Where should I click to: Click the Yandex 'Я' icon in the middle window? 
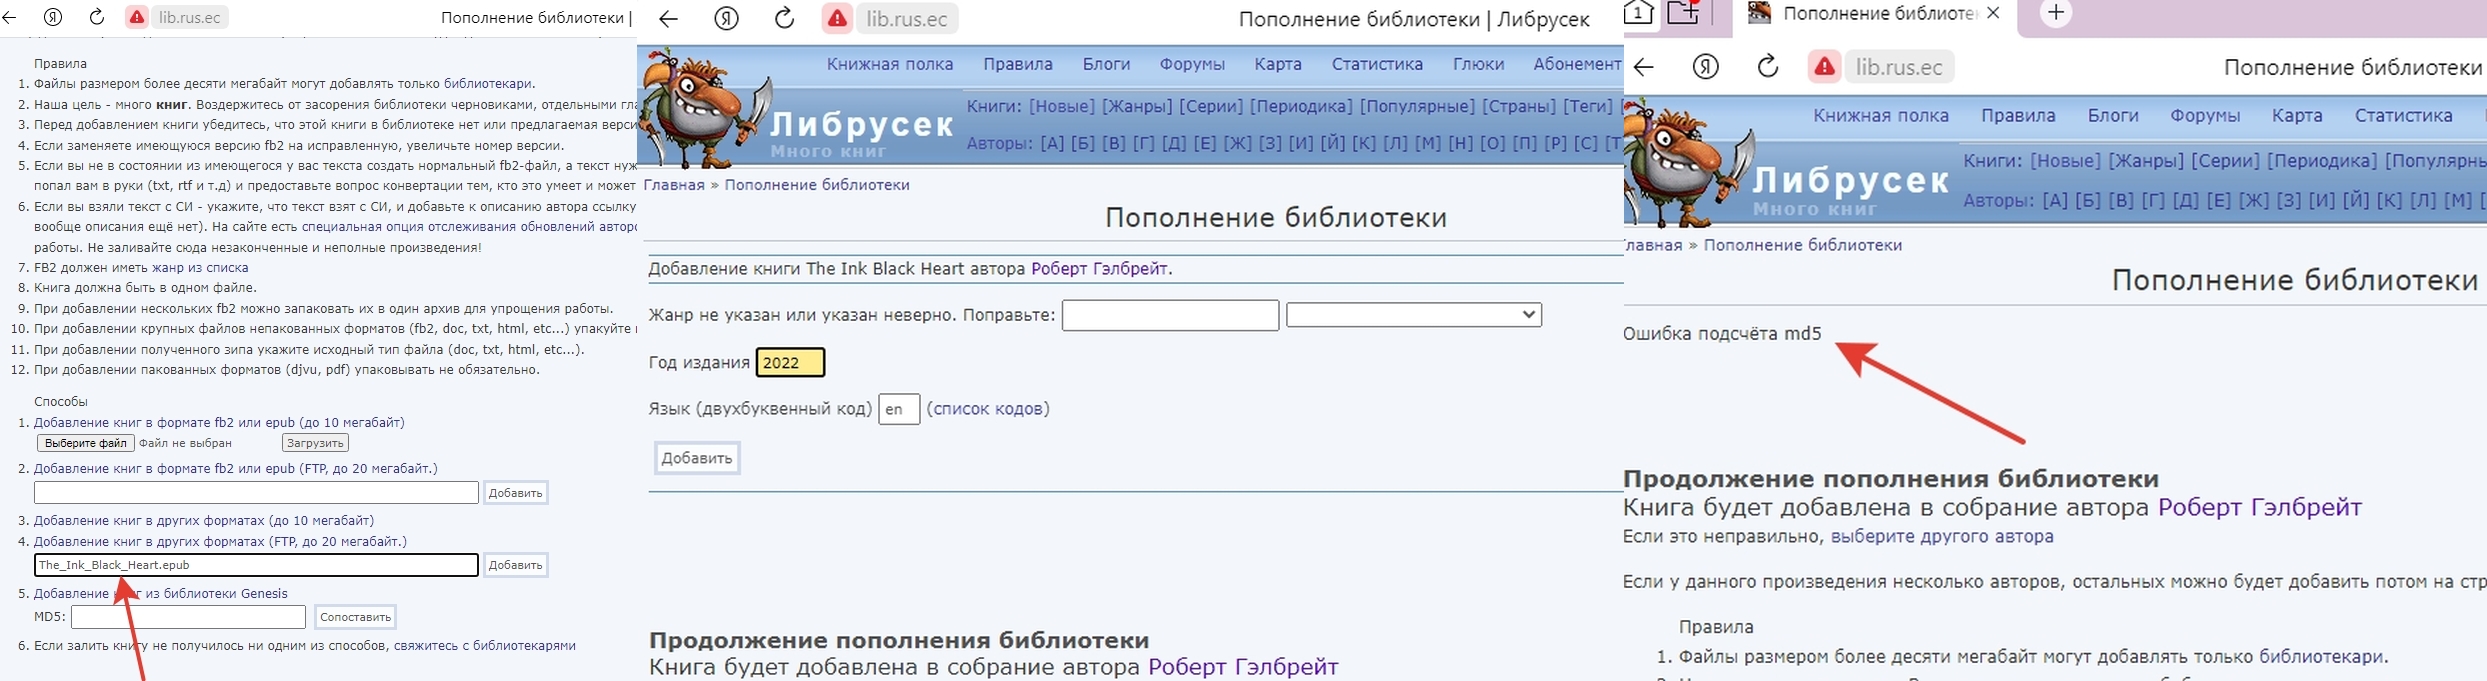727,18
